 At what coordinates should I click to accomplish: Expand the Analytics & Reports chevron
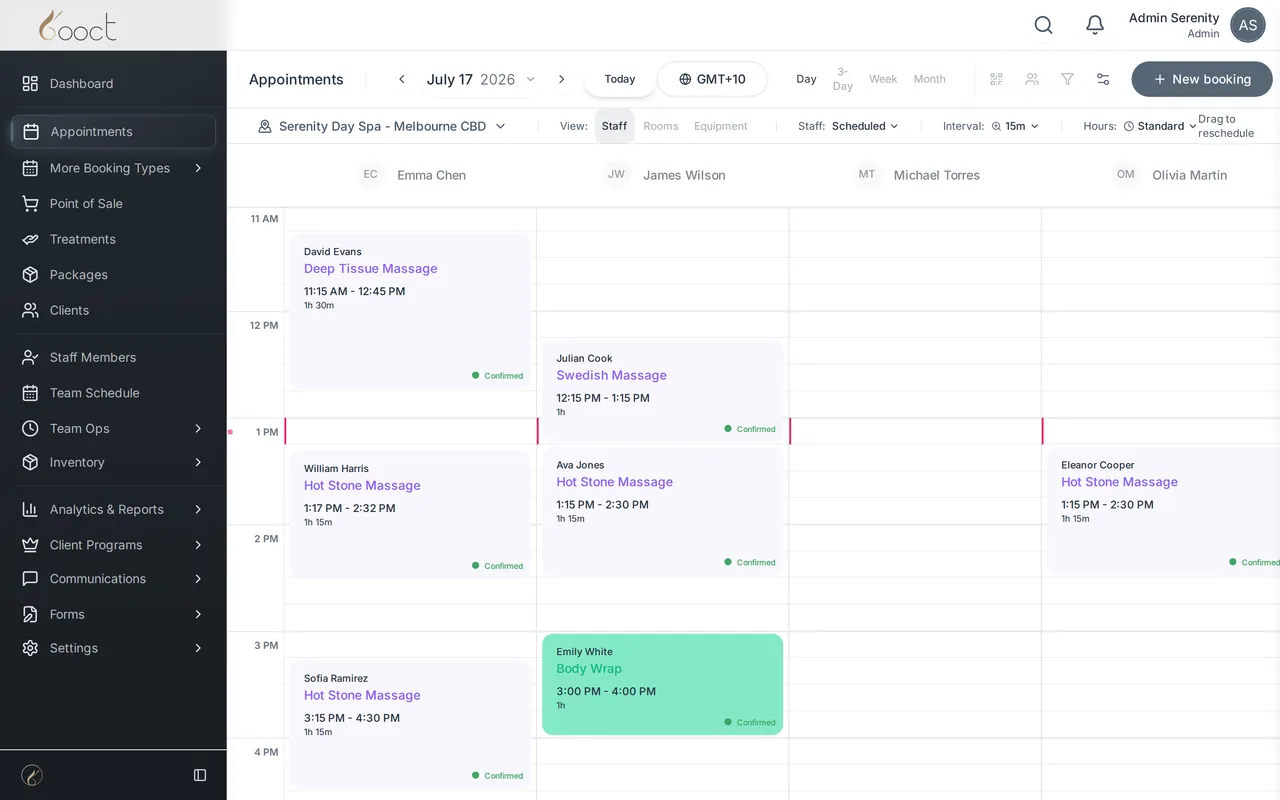pyautogui.click(x=198, y=509)
